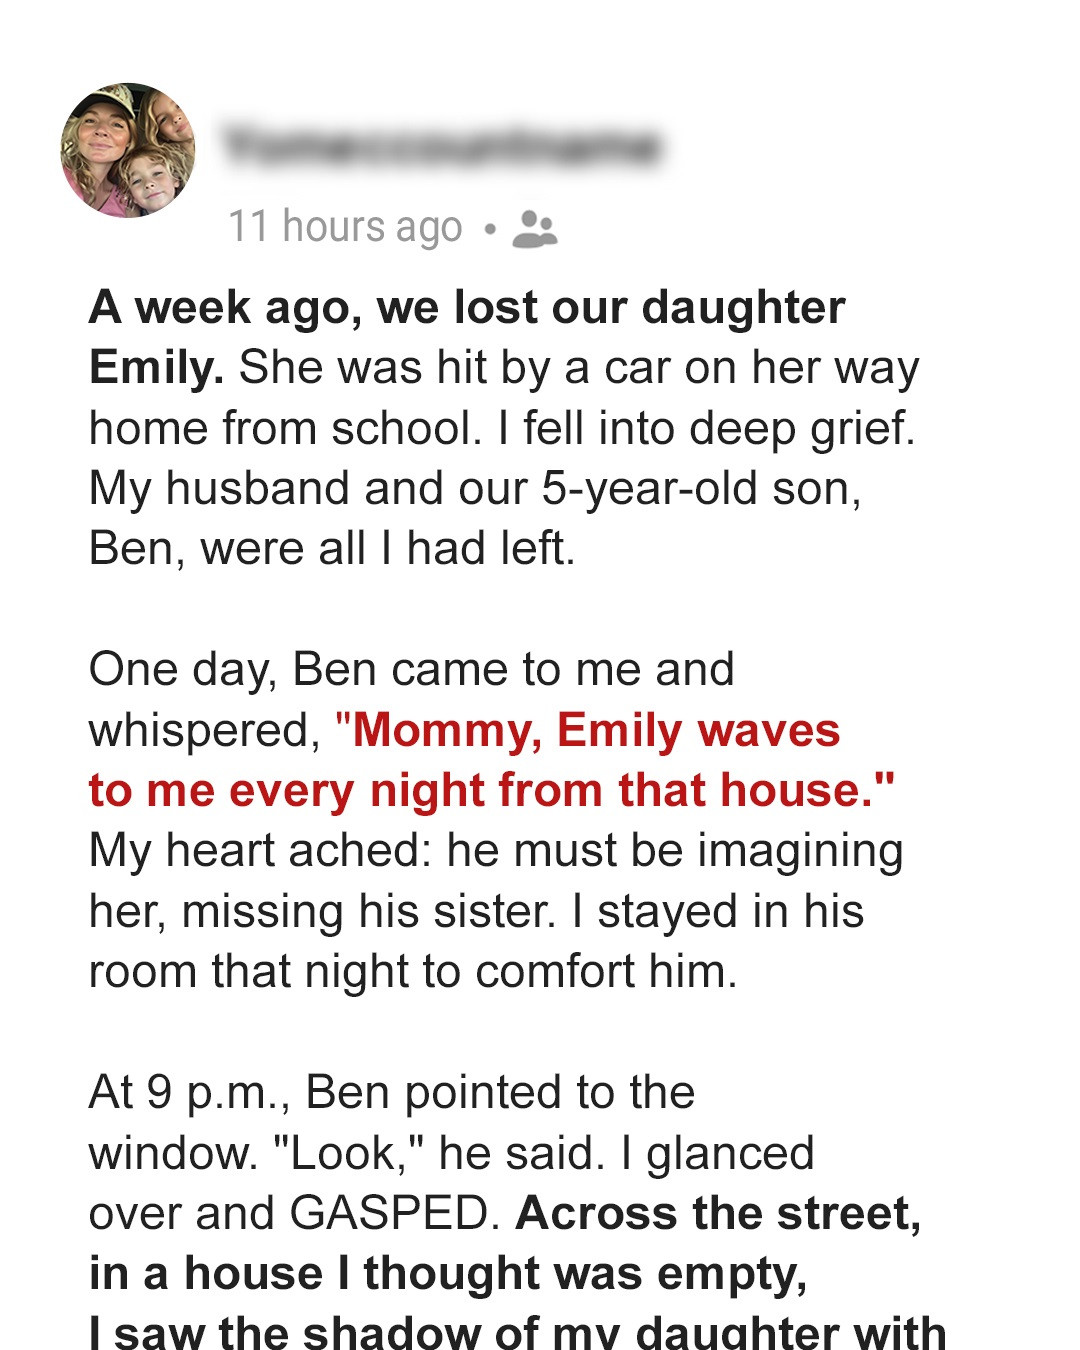
Task: Click the red "Mommy, Emily waves" quote
Action: (x=596, y=730)
